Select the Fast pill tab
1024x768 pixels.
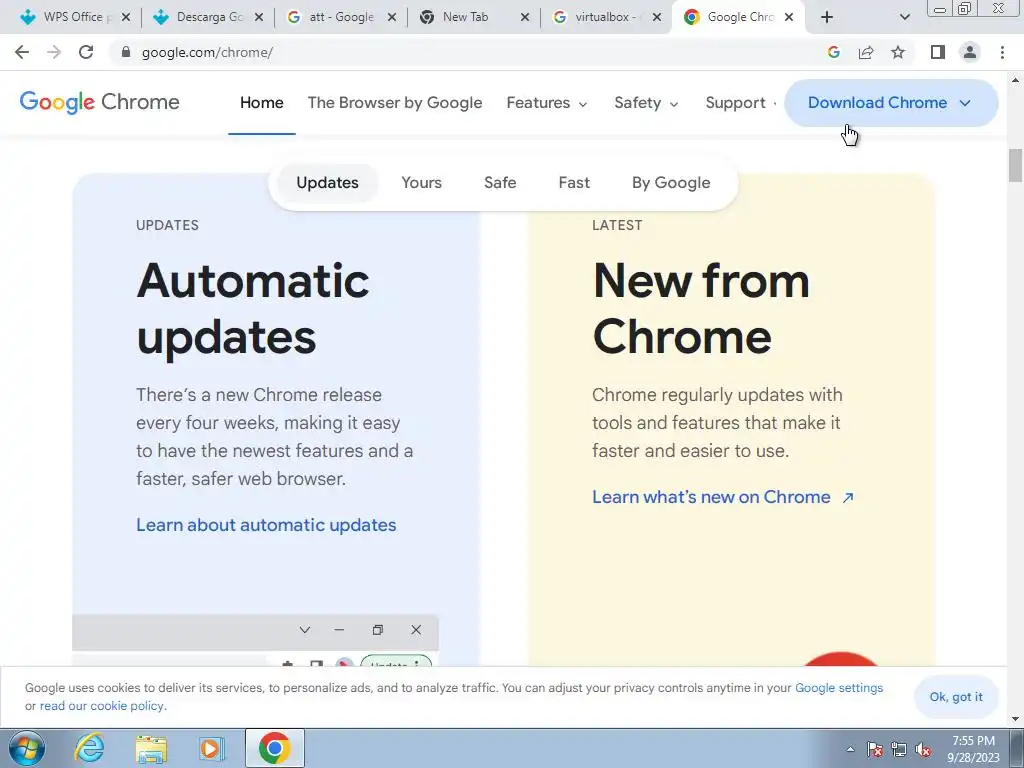574,183
